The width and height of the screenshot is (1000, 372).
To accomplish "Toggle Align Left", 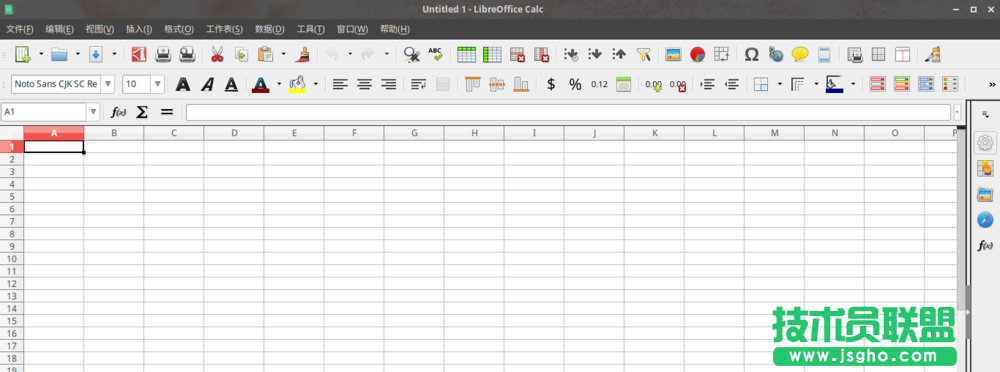I will (341, 84).
